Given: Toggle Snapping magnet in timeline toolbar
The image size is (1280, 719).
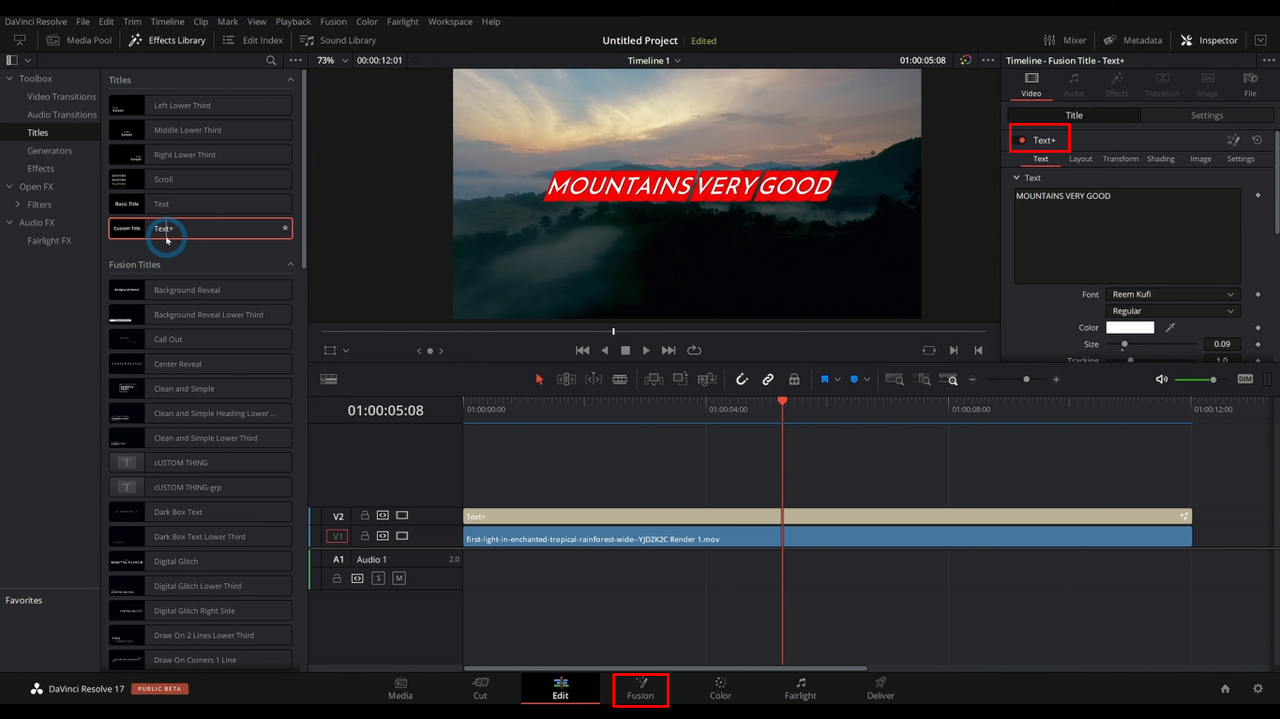Looking at the screenshot, I should click(742, 379).
